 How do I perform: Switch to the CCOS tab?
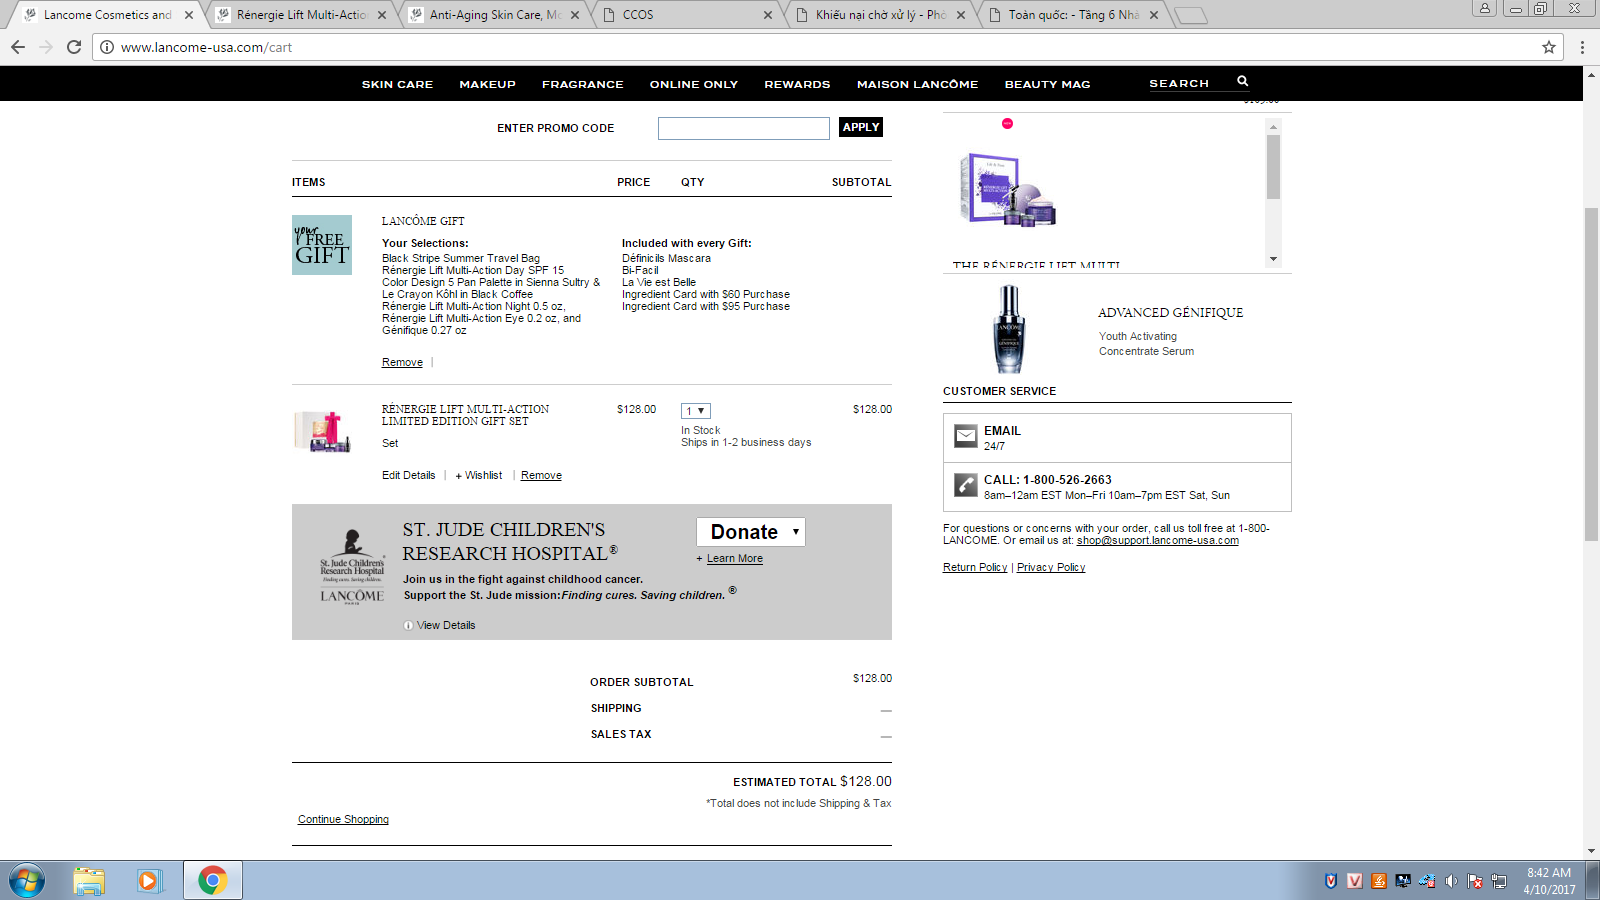686,15
